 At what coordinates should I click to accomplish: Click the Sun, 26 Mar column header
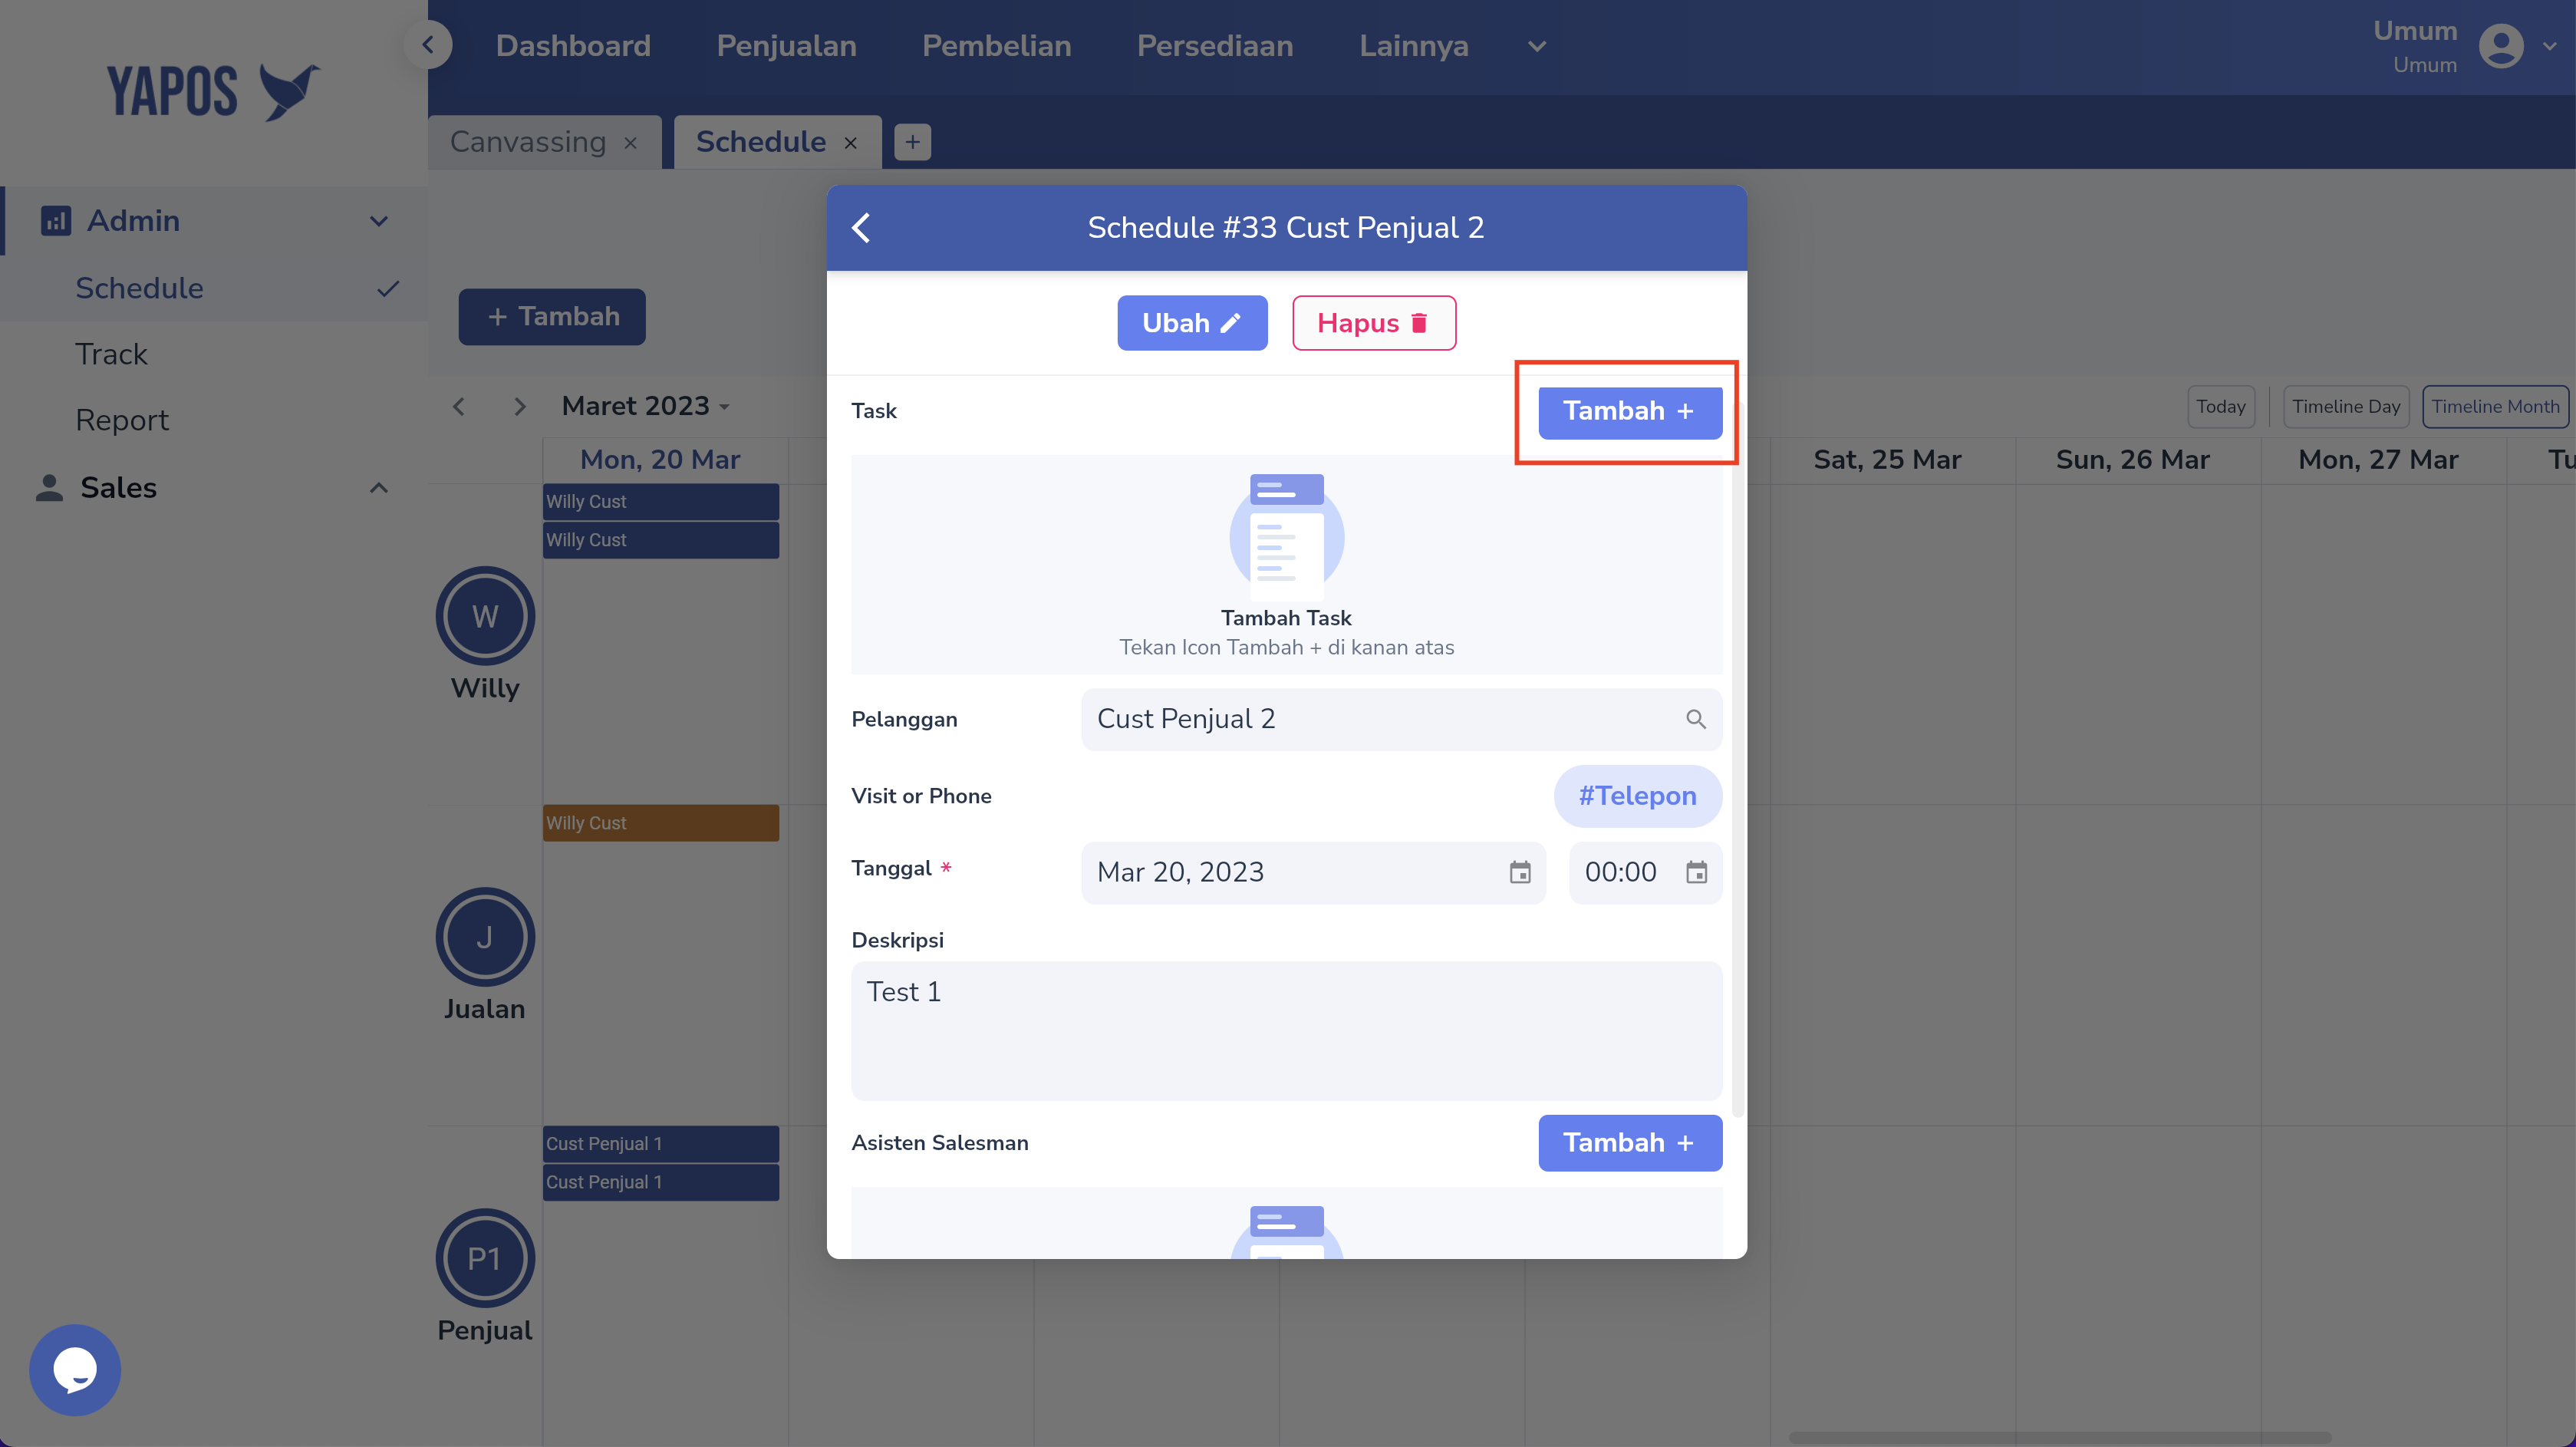click(x=2132, y=460)
